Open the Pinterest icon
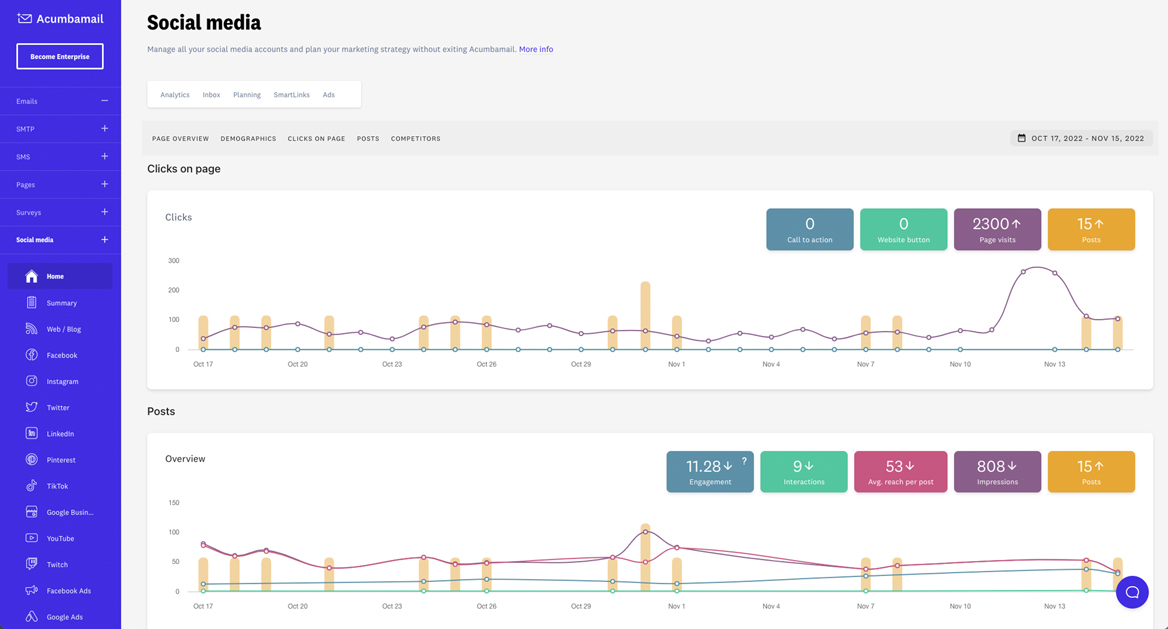This screenshot has width=1168, height=629. (x=32, y=460)
